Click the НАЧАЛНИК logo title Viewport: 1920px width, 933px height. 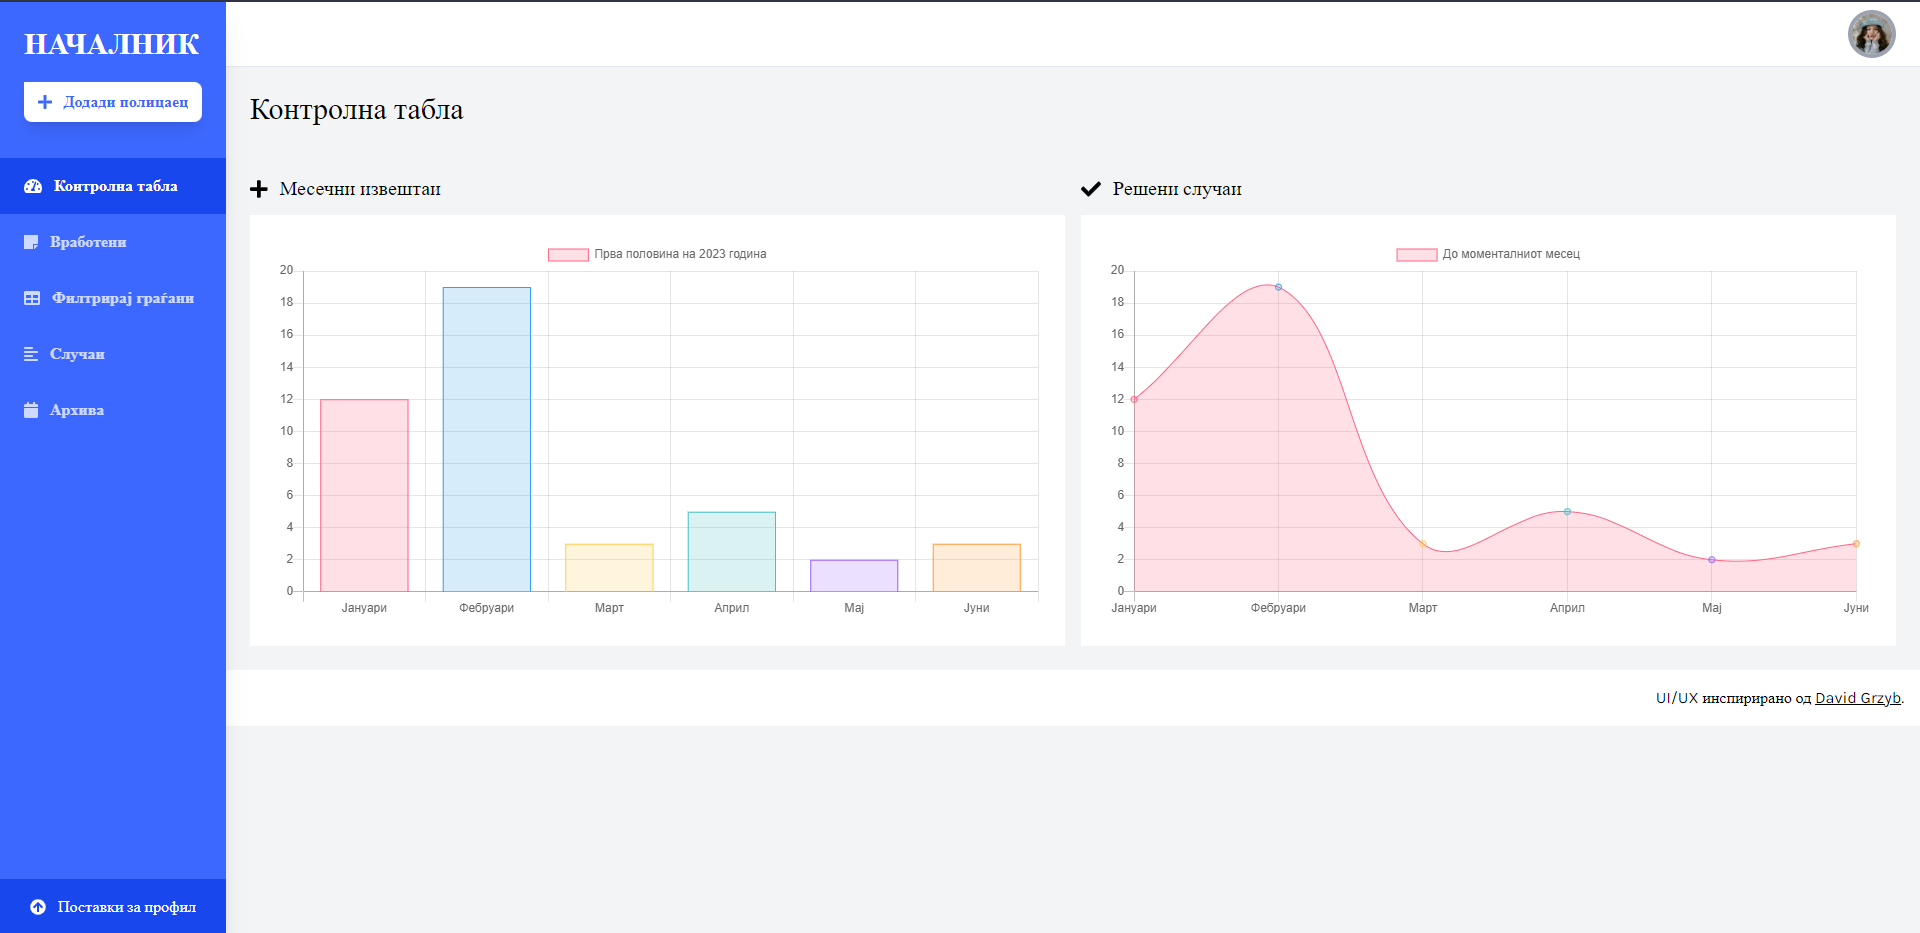point(112,44)
